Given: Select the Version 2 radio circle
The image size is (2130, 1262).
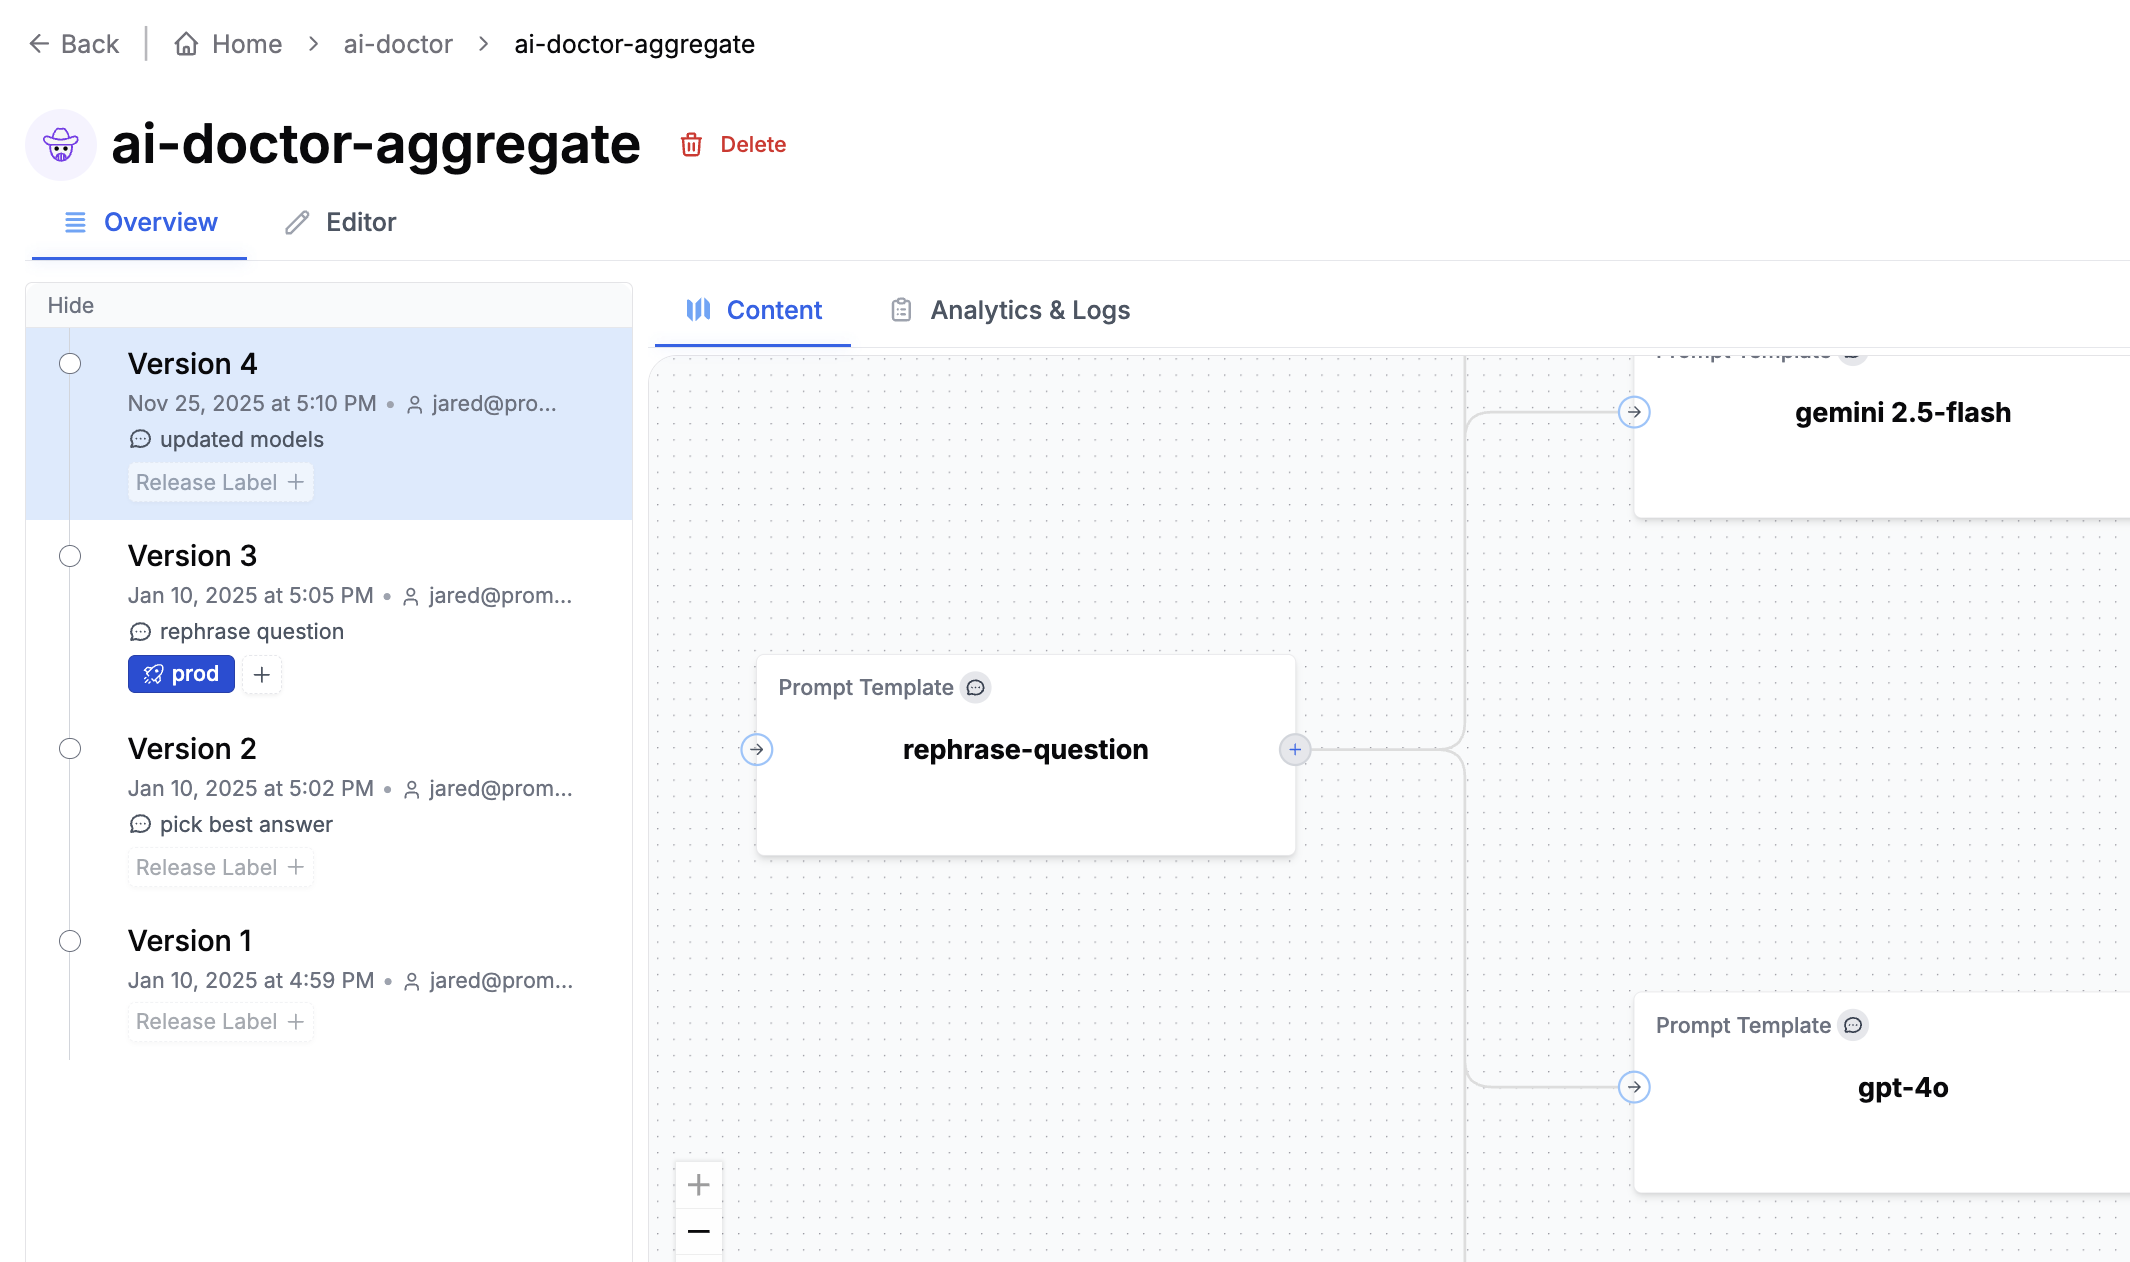Looking at the screenshot, I should pyautogui.click(x=70, y=749).
